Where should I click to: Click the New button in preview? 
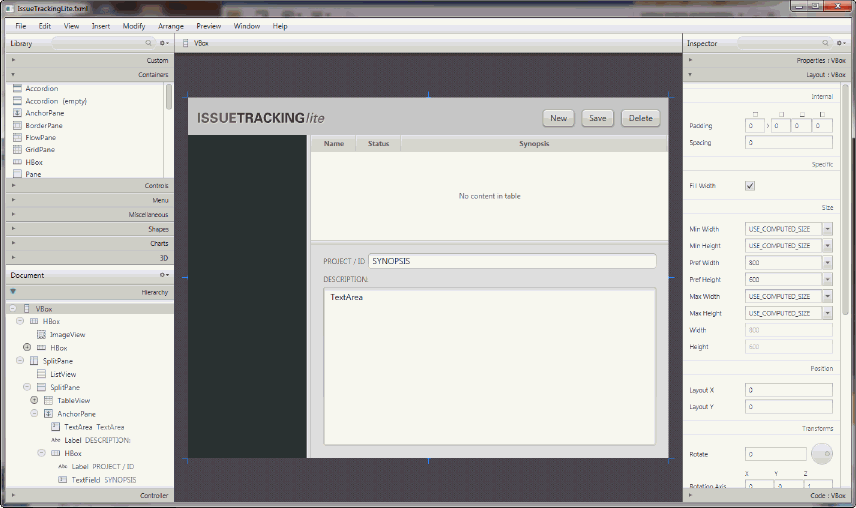(558, 118)
